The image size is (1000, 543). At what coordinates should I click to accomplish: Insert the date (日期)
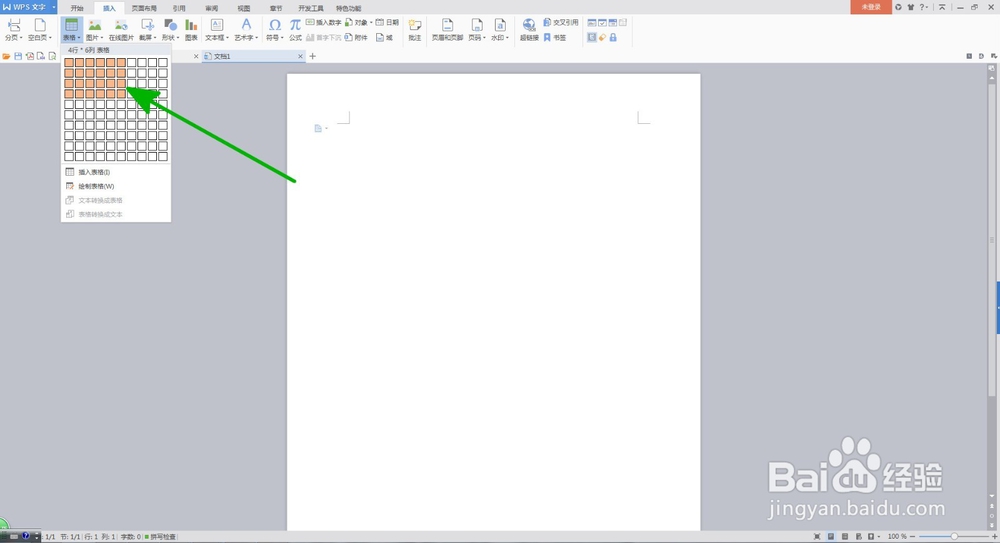pos(387,22)
